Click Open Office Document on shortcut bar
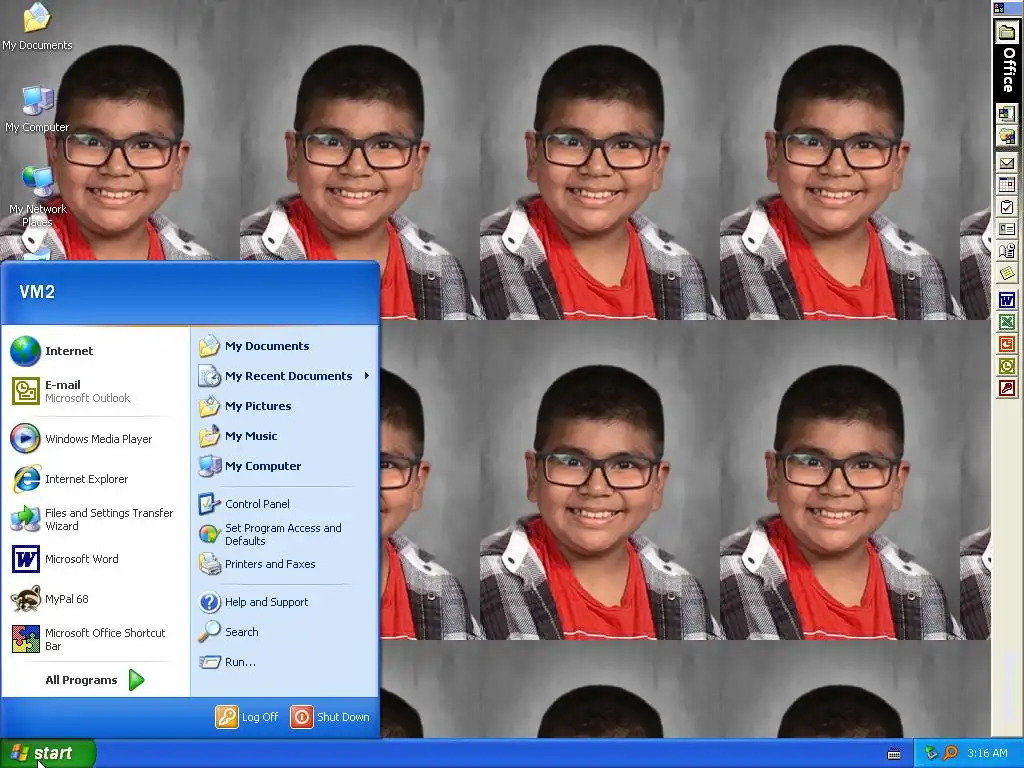 (x=1006, y=136)
